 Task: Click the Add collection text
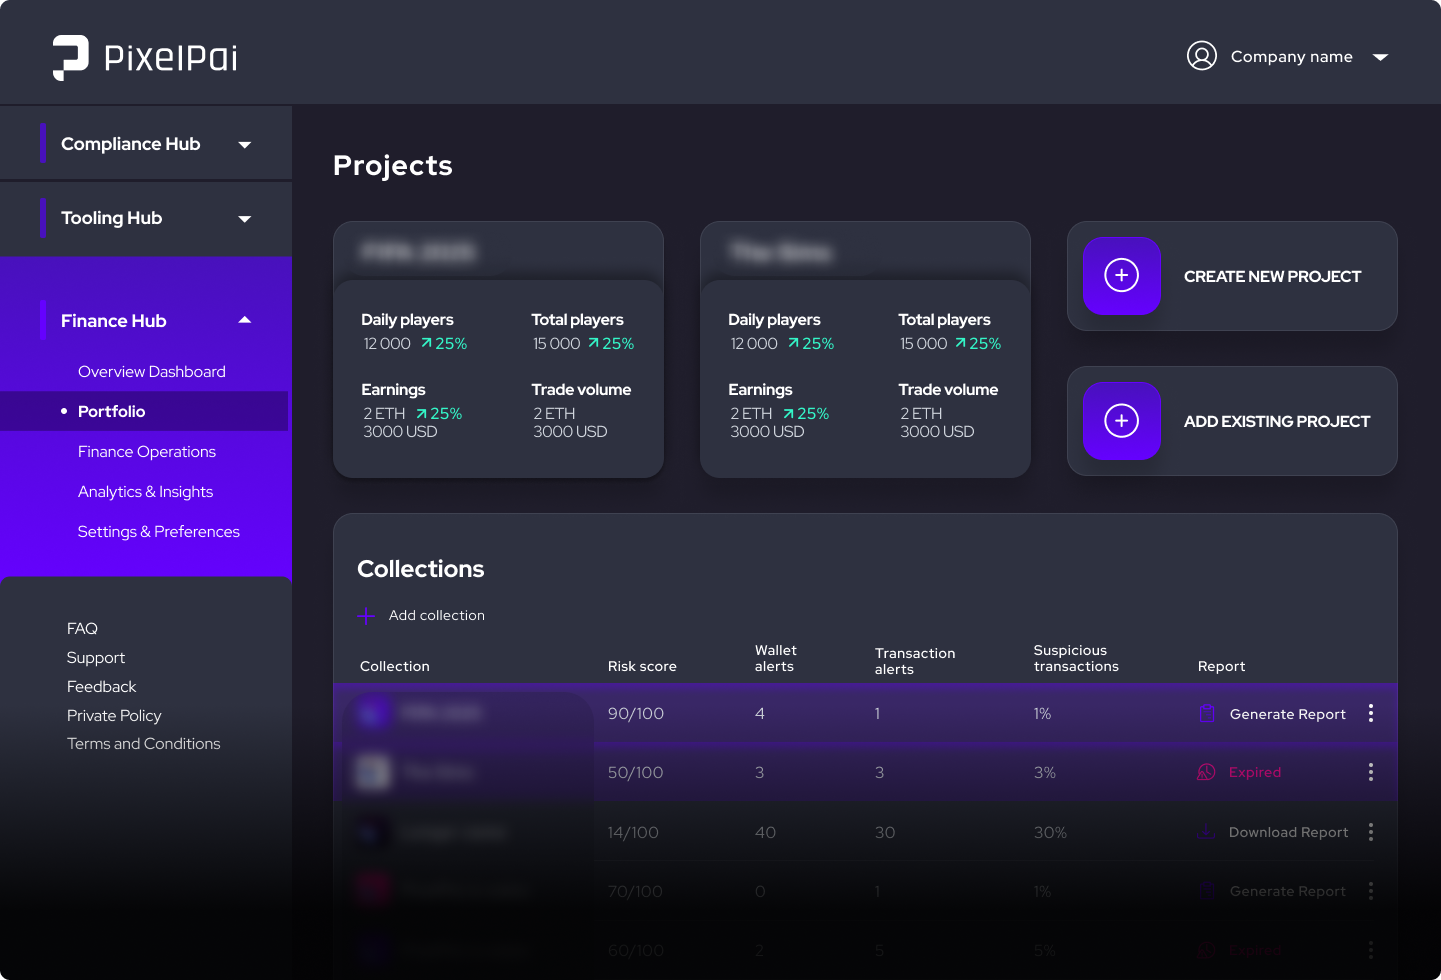437,615
